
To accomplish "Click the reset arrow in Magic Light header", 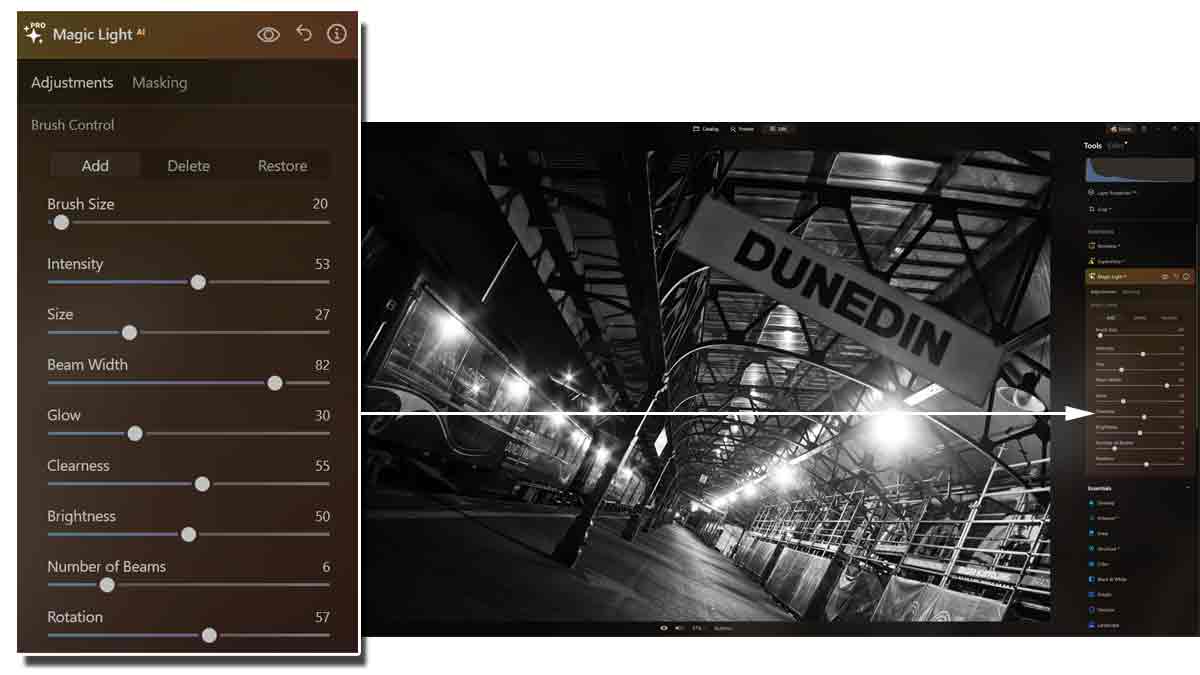I will pos(302,33).
